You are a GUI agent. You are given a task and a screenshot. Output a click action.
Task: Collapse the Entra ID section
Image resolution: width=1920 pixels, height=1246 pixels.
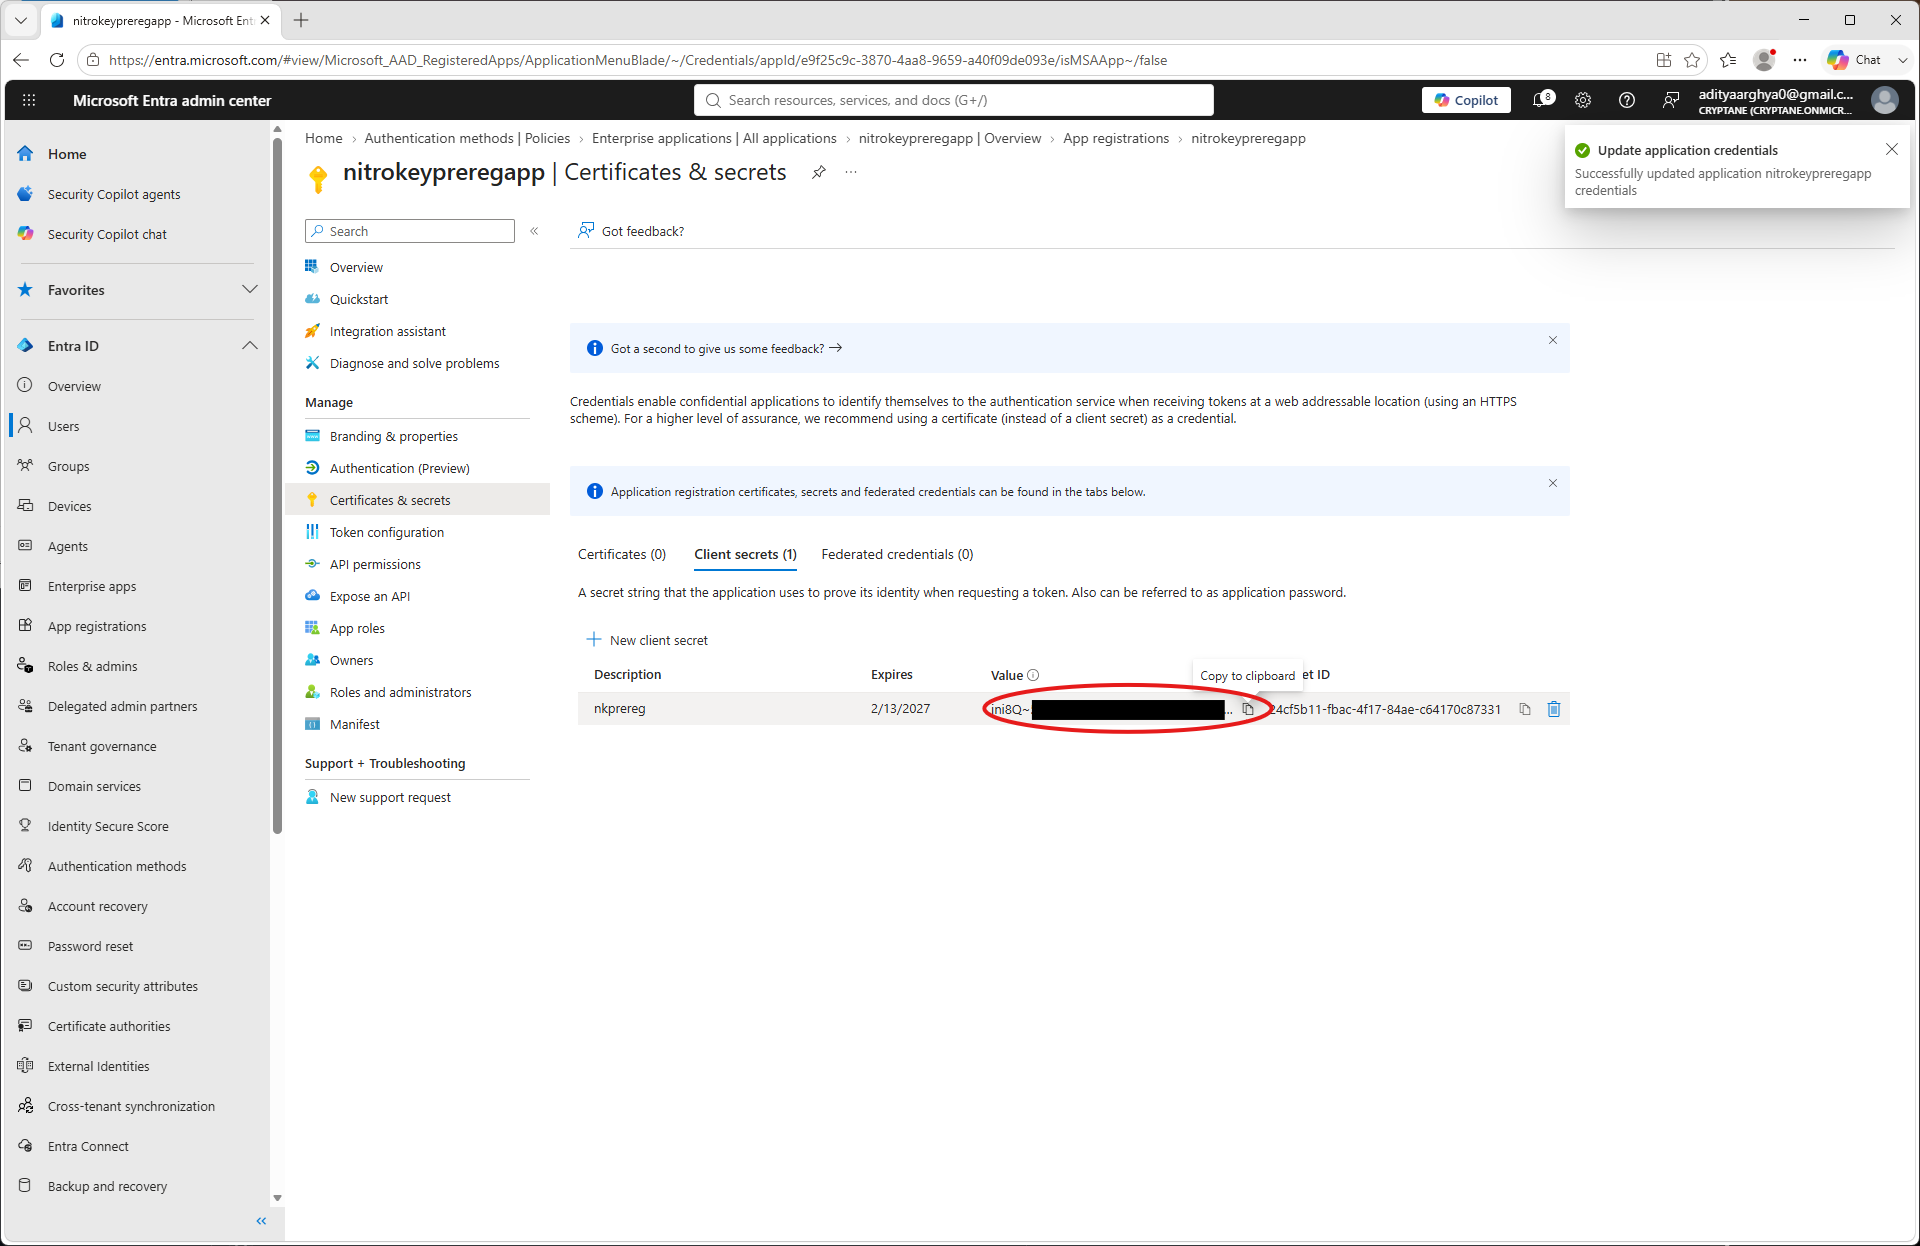(250, 346)
